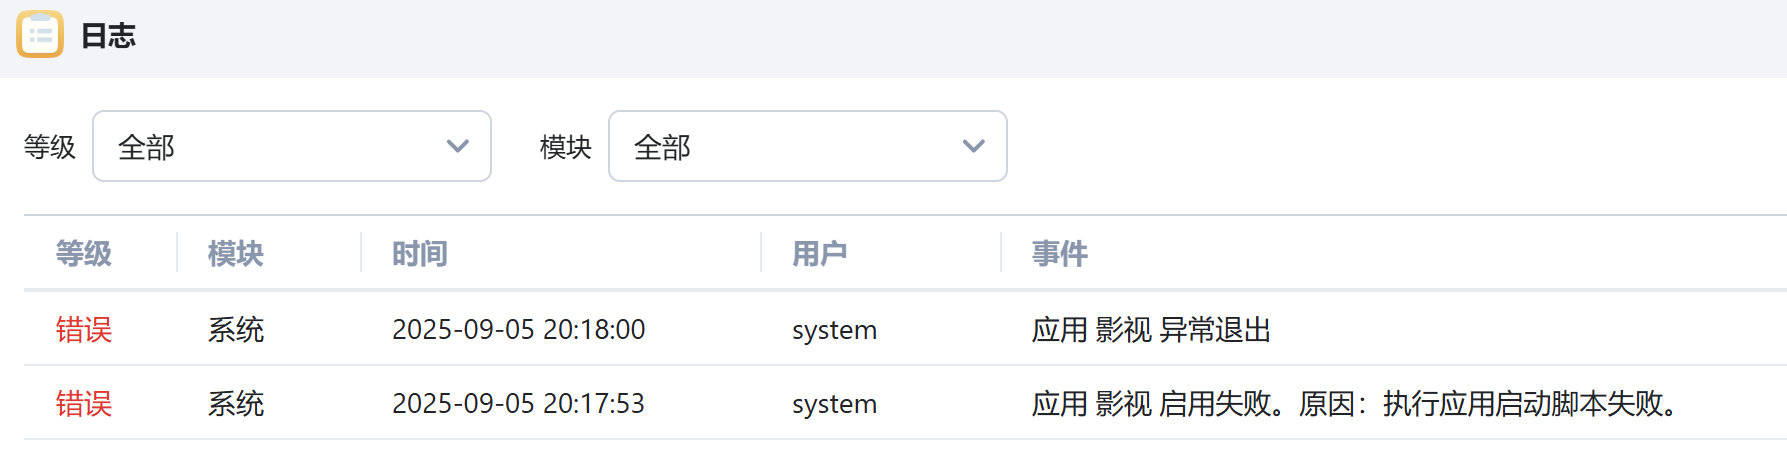
Task: Expand the 模块 dropdown chevron arrow
Action: (974, 146)
